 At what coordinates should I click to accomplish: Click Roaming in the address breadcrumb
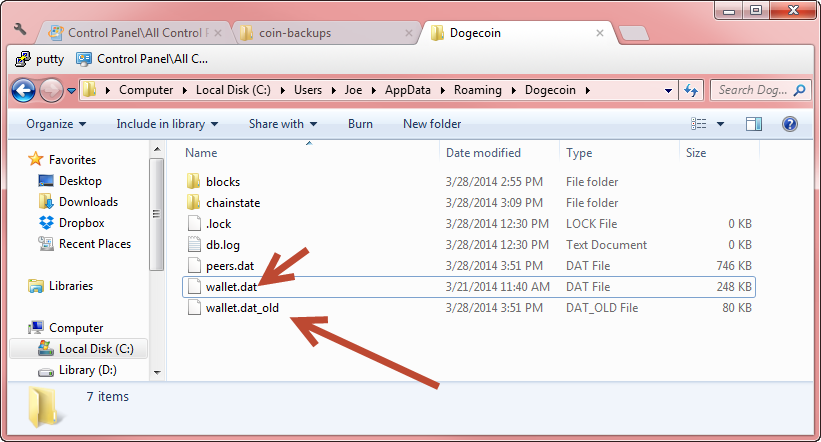pyautogui.click(x=478, y=90)
